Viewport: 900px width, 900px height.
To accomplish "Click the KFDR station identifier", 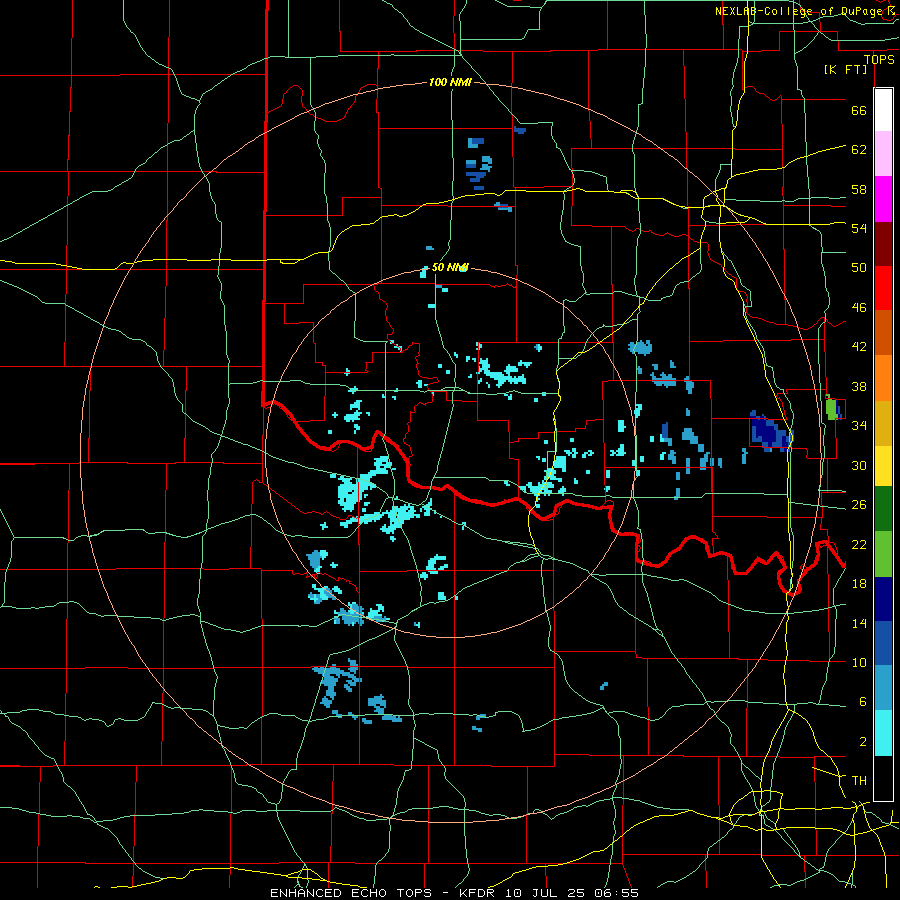I will [479, 893].
